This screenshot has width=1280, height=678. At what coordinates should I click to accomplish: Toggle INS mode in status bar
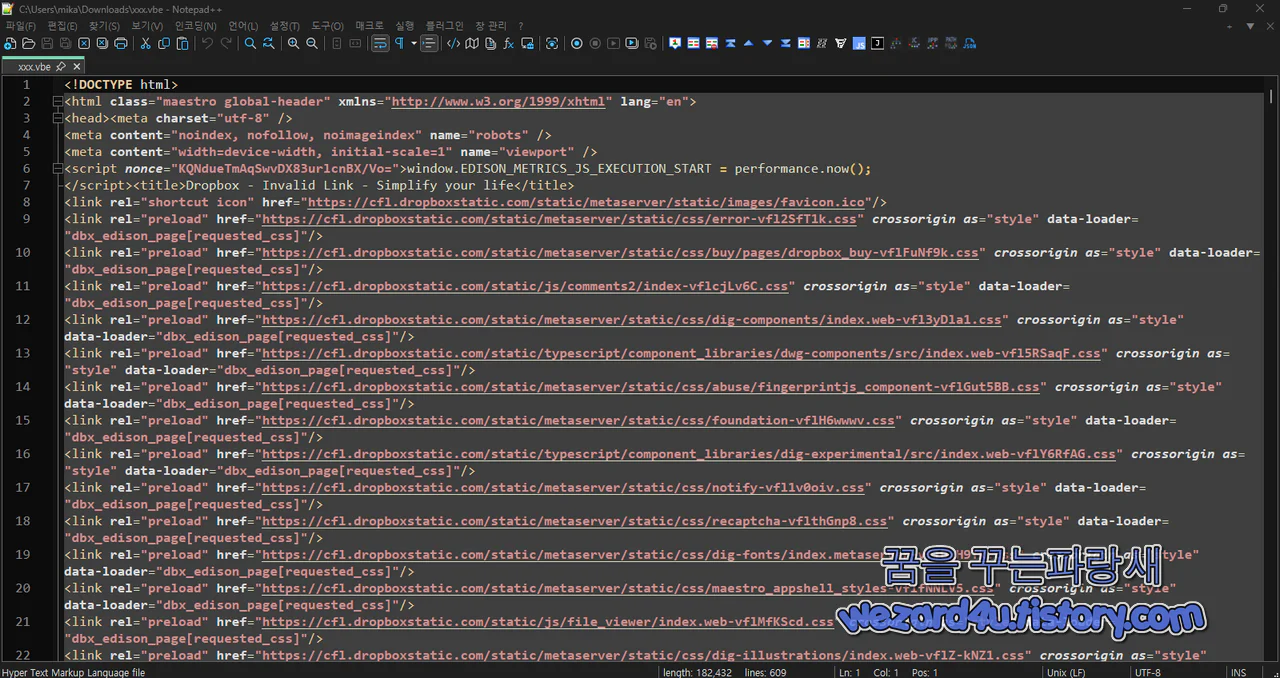click(x=1239, y=673)
